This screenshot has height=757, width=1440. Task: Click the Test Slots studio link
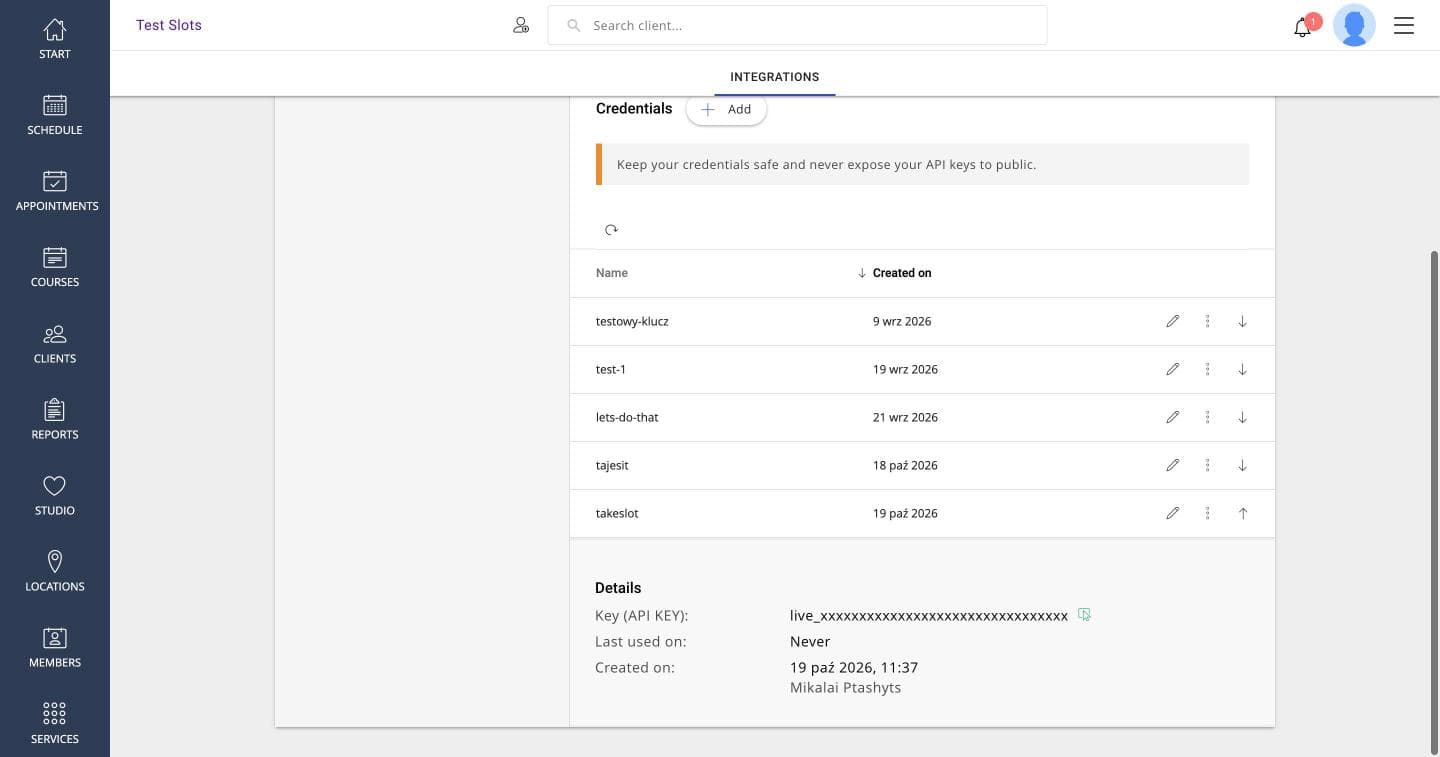[x=169, y=25]
